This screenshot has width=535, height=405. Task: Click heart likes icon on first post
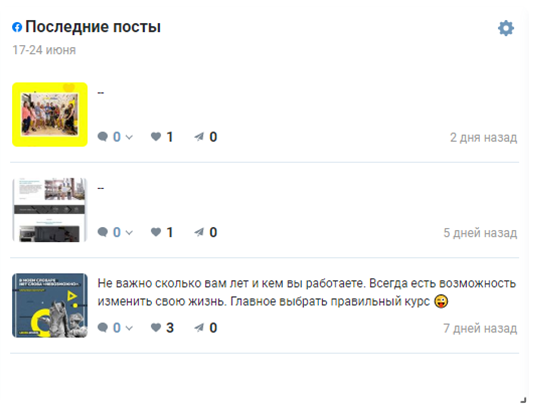pos(156,137)
